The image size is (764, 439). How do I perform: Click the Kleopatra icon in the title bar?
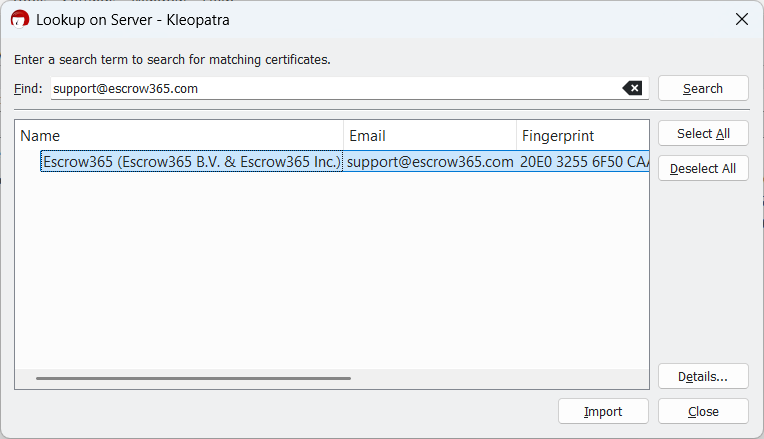pos(19,19)
